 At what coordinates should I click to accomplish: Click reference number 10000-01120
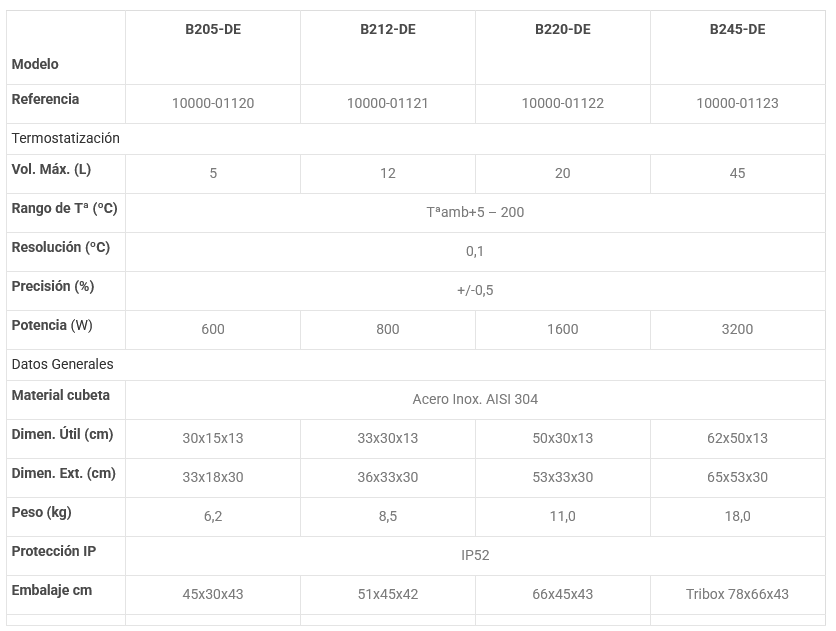213,103
